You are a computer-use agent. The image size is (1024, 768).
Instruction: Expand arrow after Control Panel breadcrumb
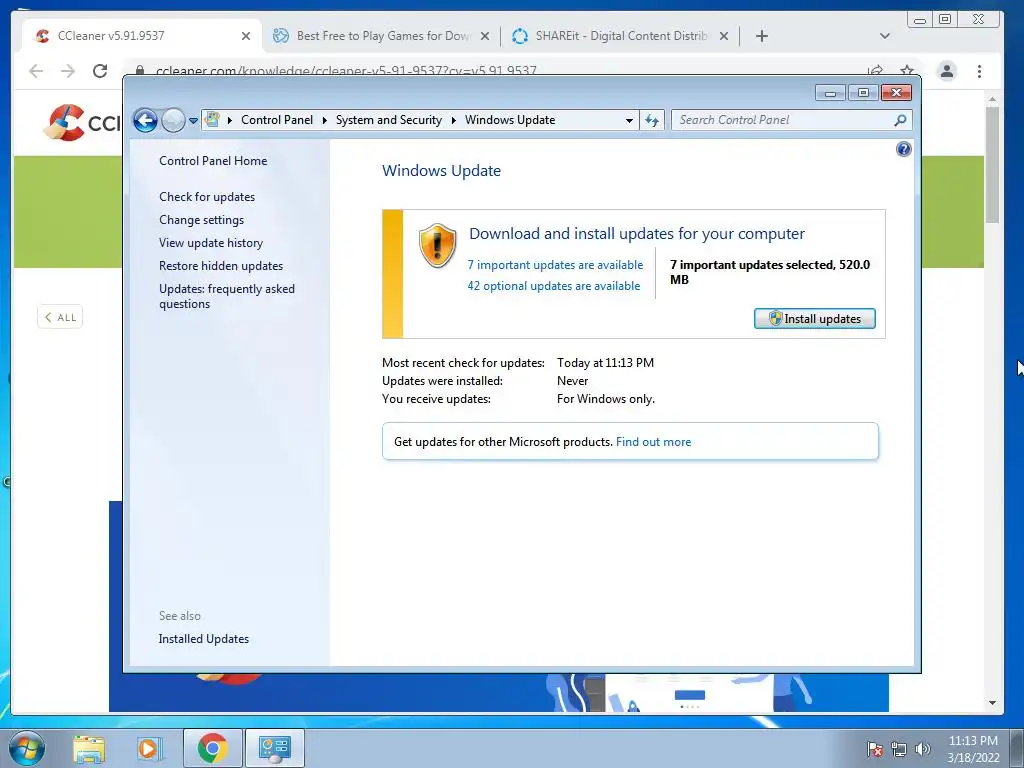click(325, 120)
